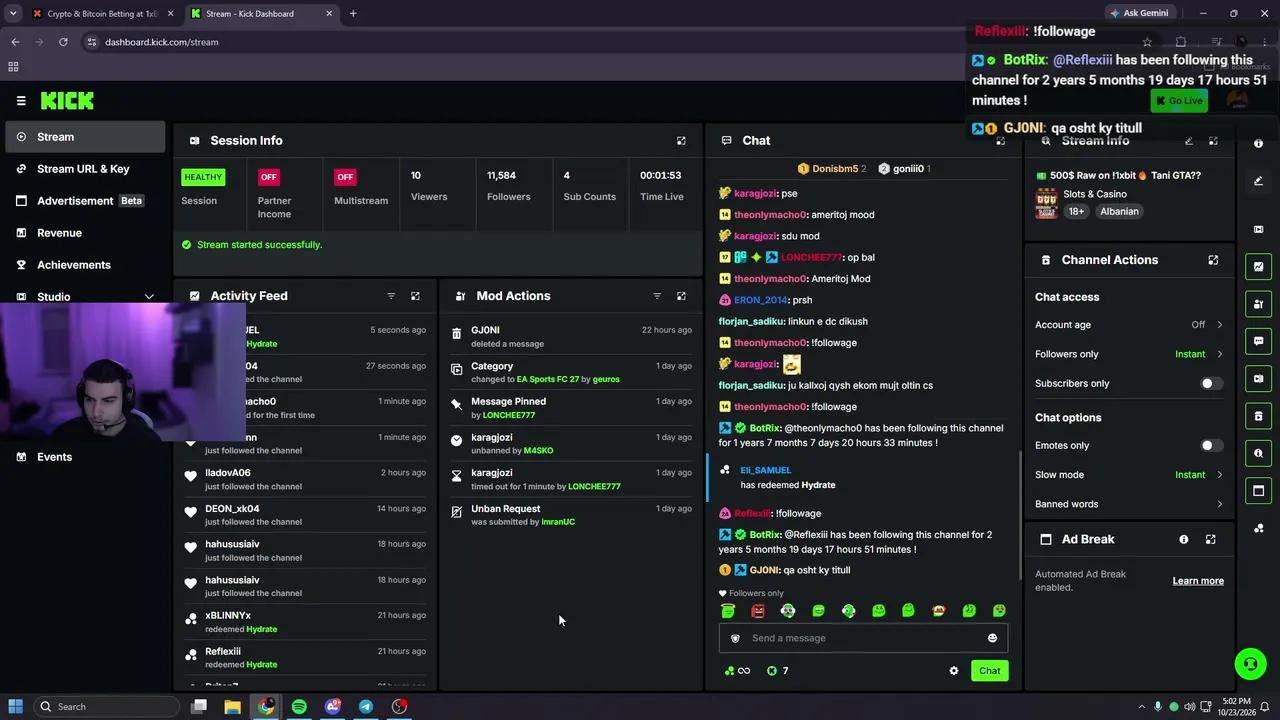Screen dimensions: 1280x720
Task: Open Slow mode setting
Action: click(1129, 475)
